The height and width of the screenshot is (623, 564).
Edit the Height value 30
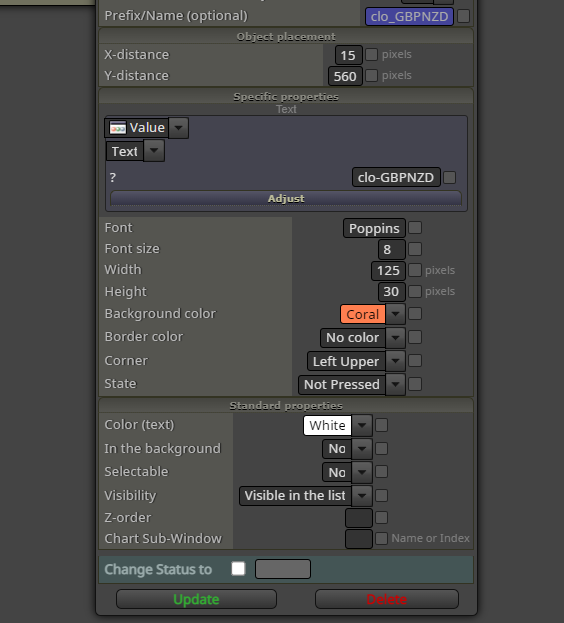pyautogui.click(x=392, y=292)
